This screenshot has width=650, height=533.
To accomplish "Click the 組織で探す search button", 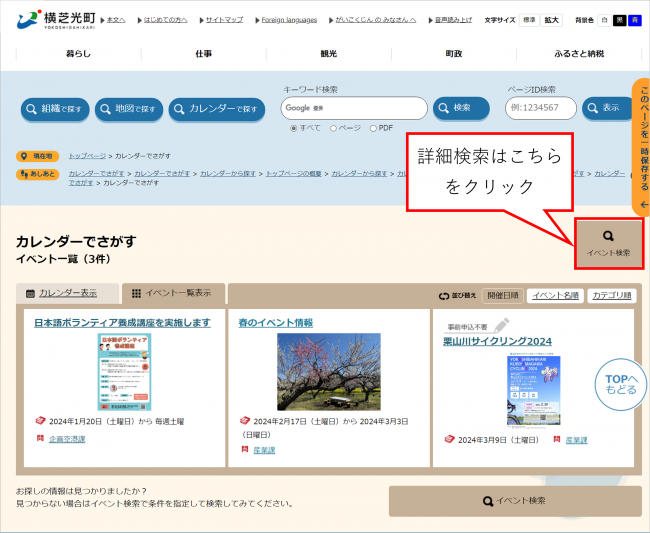I will [56, 108].
